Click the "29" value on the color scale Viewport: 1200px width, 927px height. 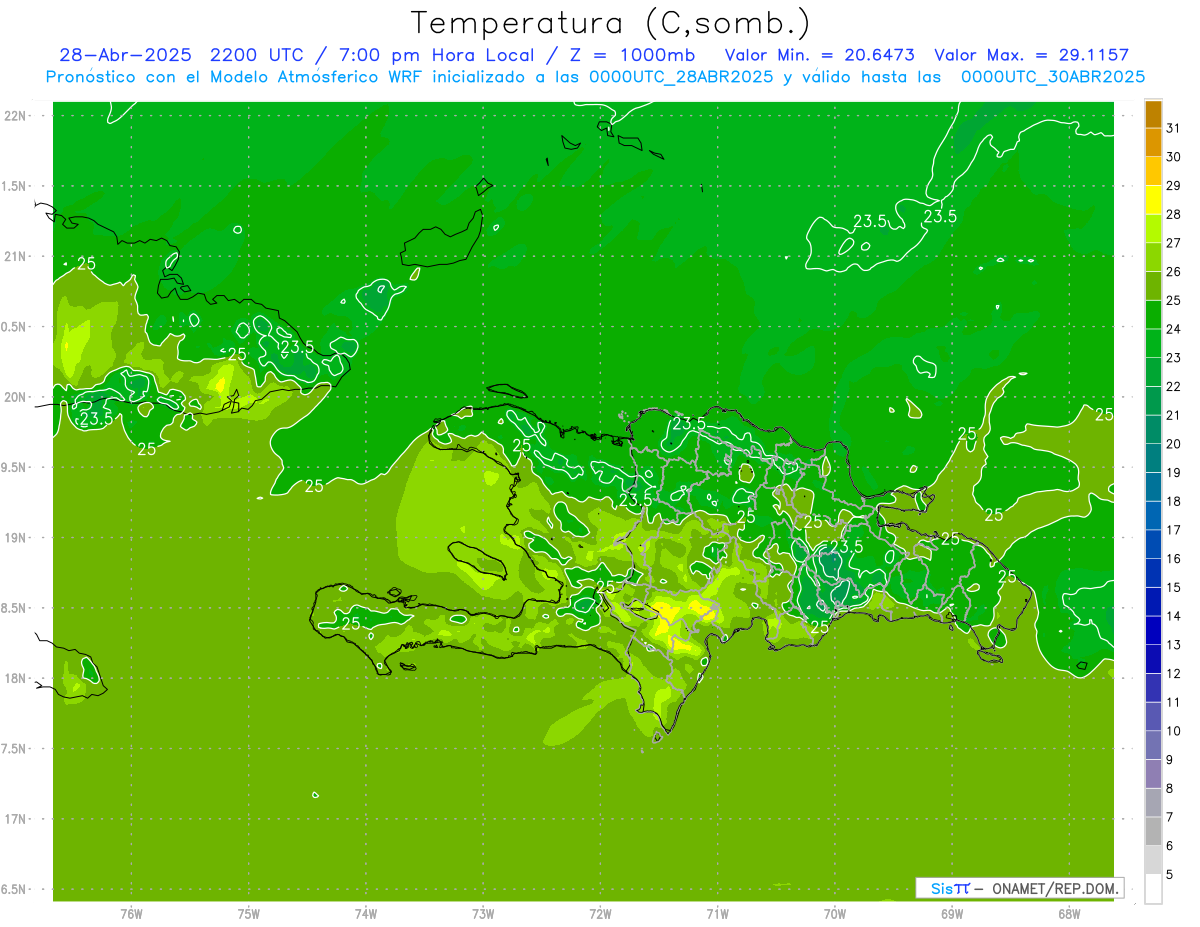[x=1173, y=186]
